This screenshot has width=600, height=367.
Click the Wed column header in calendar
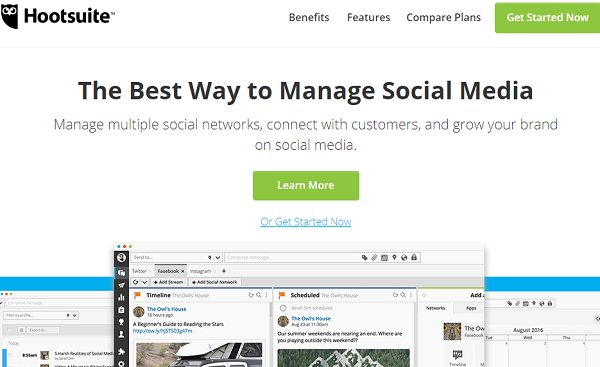tap(527, 338)
